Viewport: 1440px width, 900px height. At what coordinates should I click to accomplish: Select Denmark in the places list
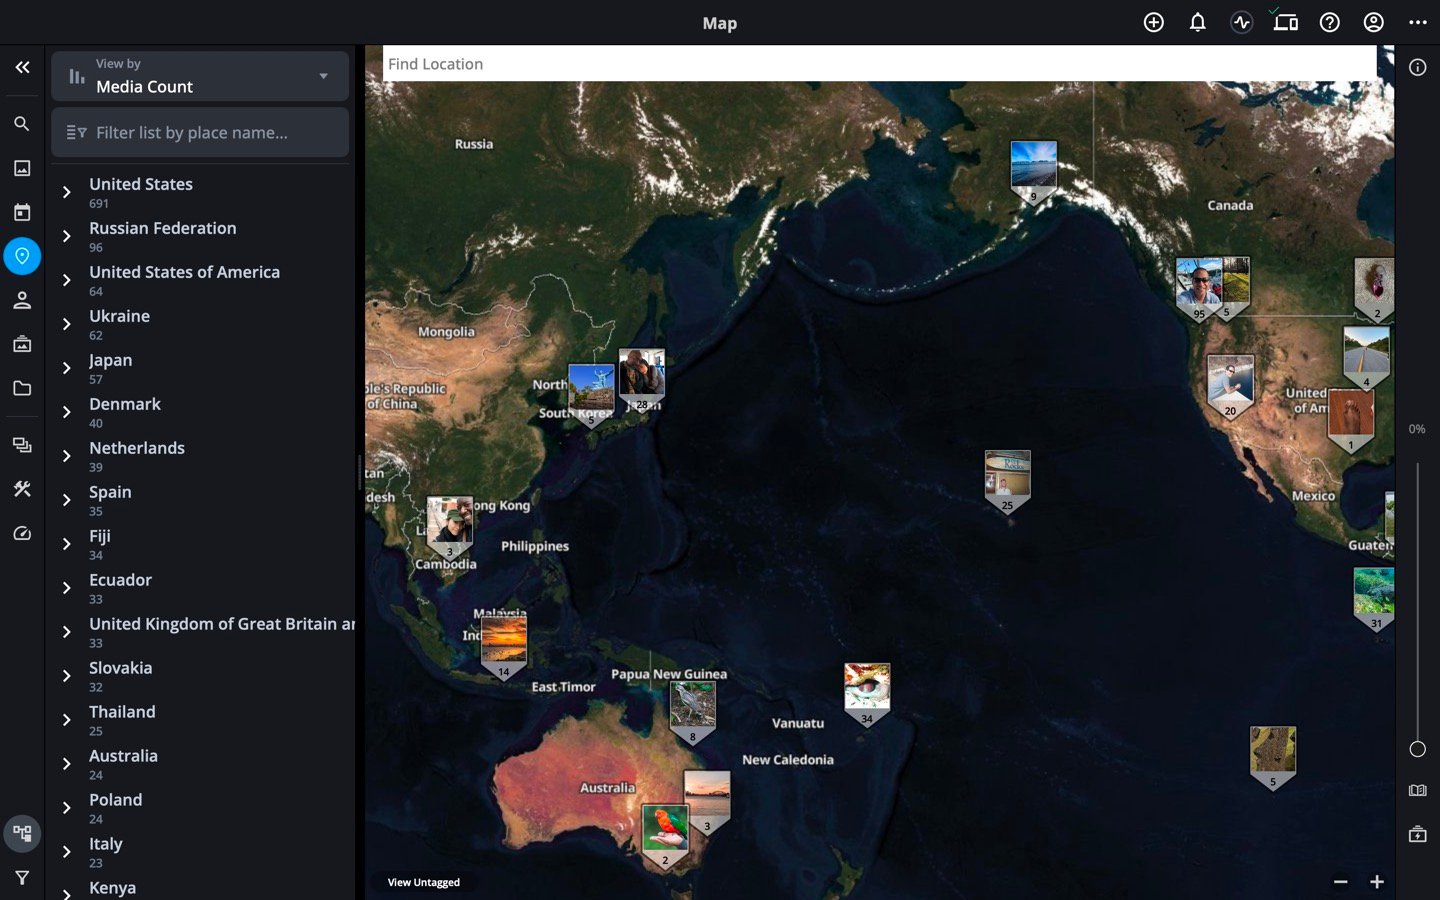click(x=125, y=404)
